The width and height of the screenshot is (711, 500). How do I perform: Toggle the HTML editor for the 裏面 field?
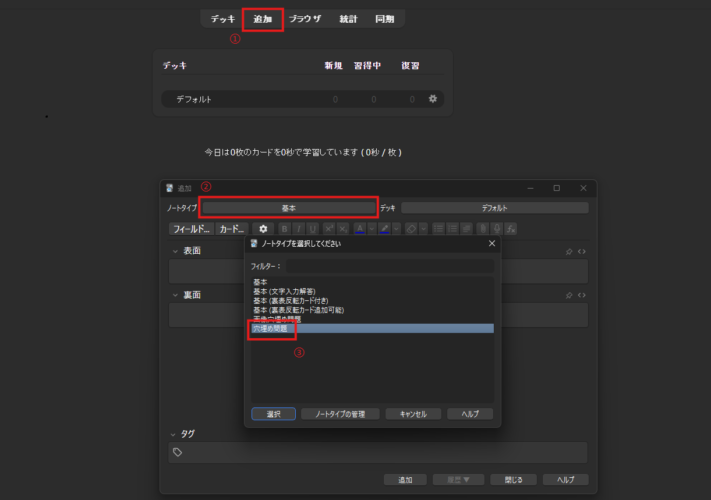click(582, 296)
